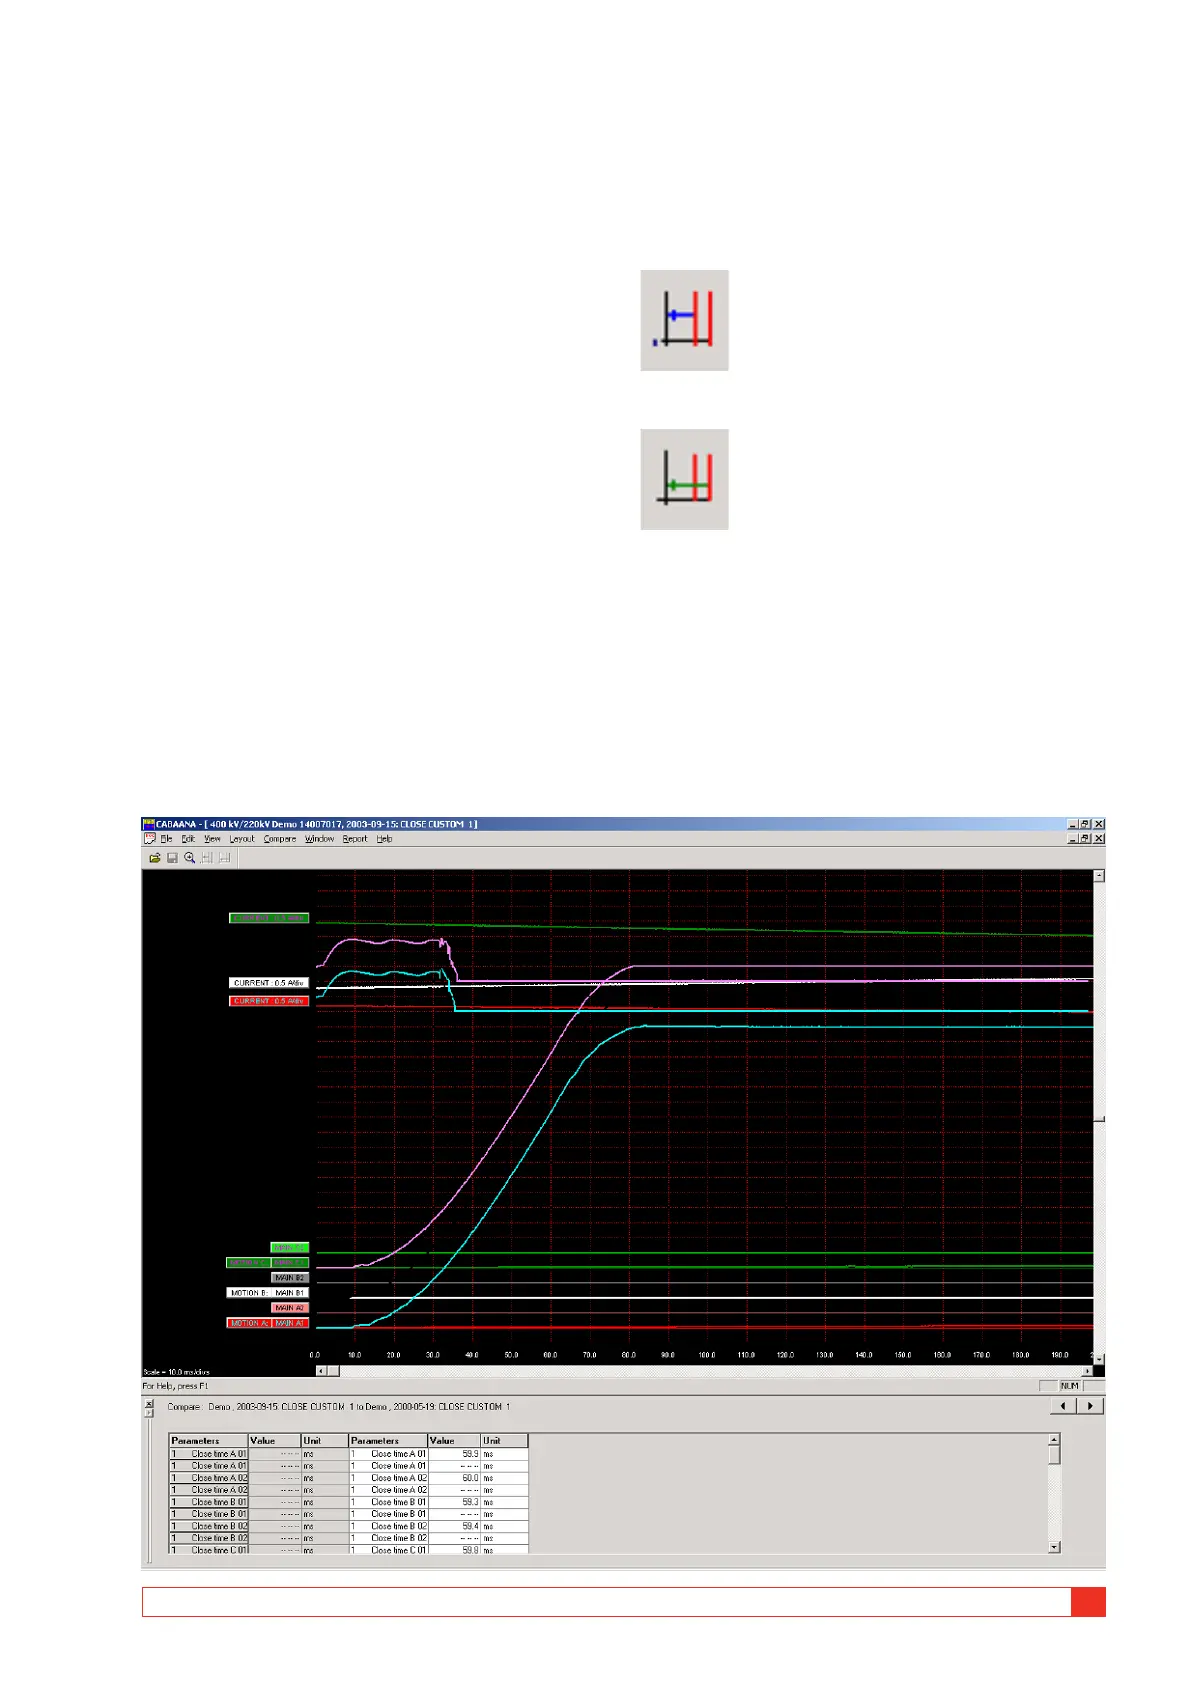The width and height of the screenshot is (1191, 1684).
Task: Open the Report menu
Action: tap(355, 839)
